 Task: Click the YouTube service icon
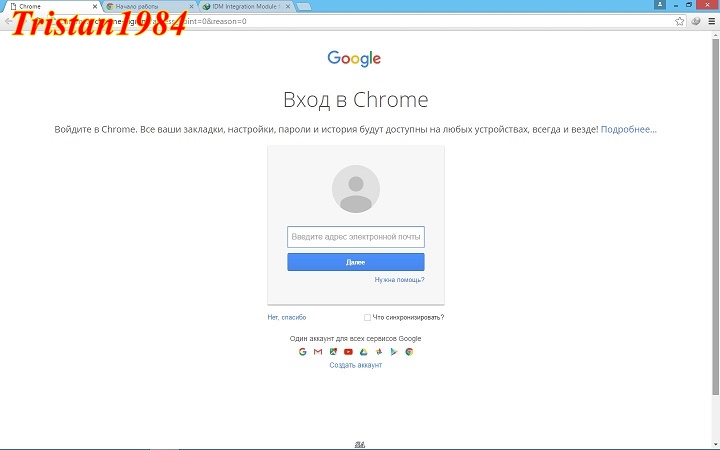[348, 352]
